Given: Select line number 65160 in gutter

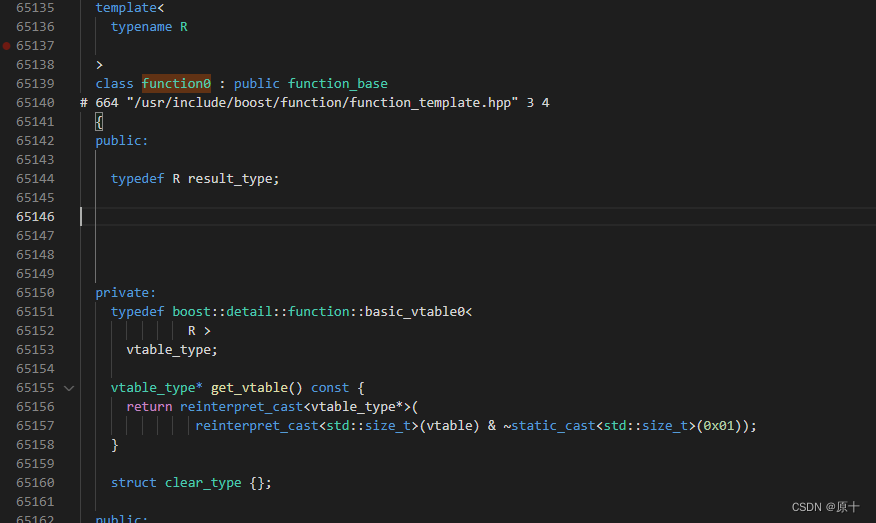Looking at the screenshot, I should click(x=35, y=483).
